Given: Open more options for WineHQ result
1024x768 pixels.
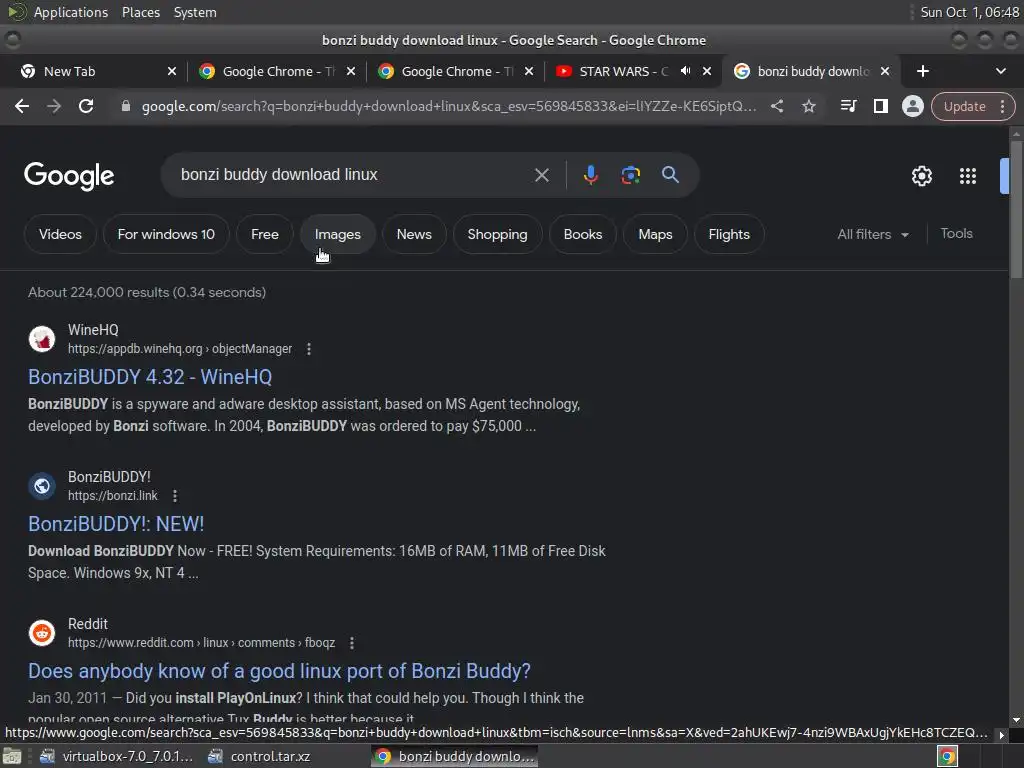Looking at the screenshot, I should tap(309, 349).
